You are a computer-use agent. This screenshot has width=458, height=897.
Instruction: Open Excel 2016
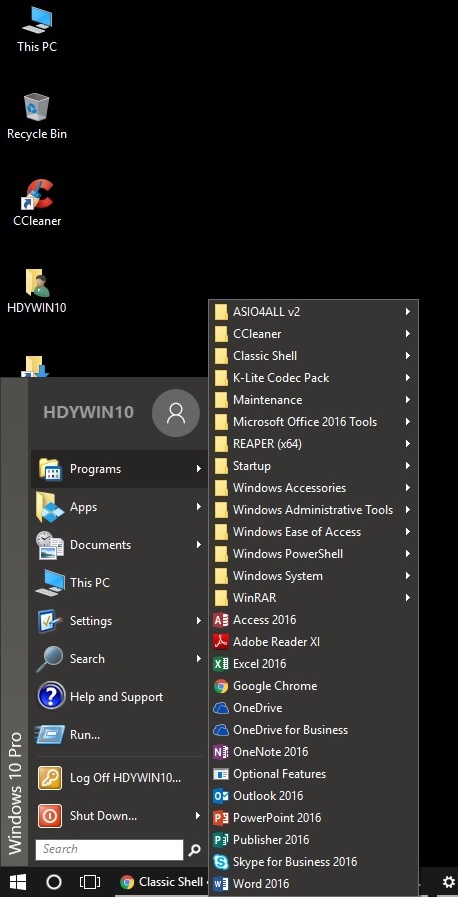(314, 664)
